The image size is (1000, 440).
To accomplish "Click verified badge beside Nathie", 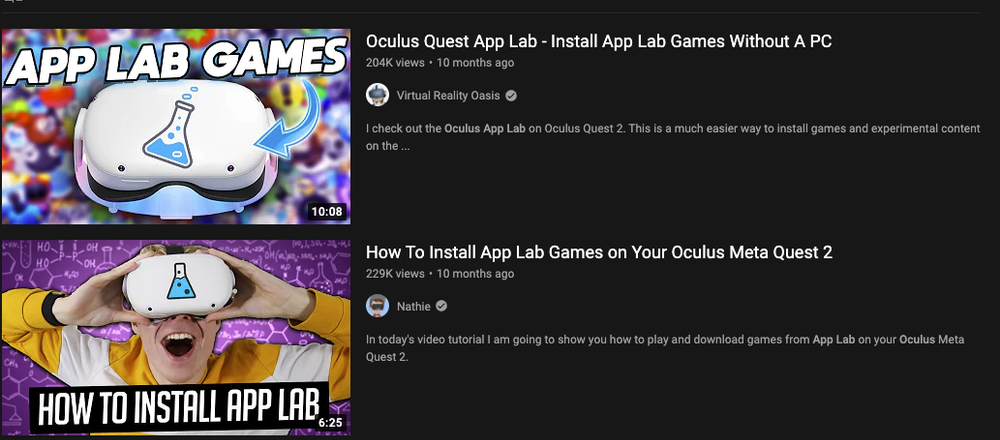I will click(x=441, y=306).
